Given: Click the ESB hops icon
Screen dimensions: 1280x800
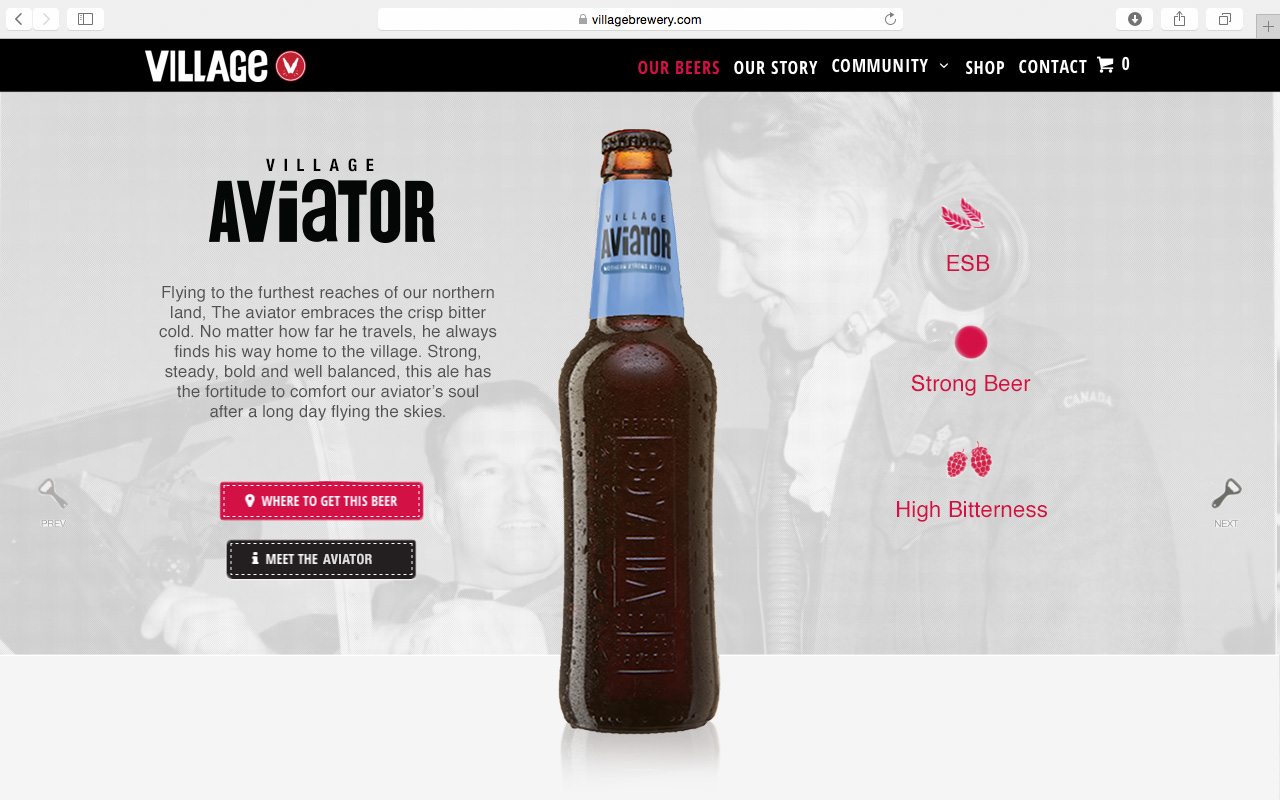Looking at the screenshot, I should click(x=963, y=213).
